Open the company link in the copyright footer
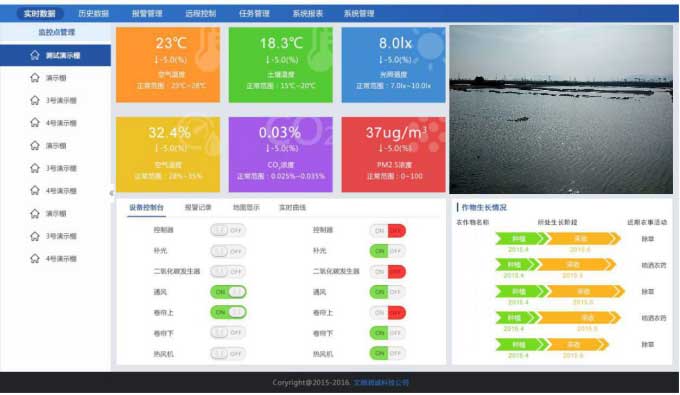Viewport: 680px width, 395px height. (382, 382)
